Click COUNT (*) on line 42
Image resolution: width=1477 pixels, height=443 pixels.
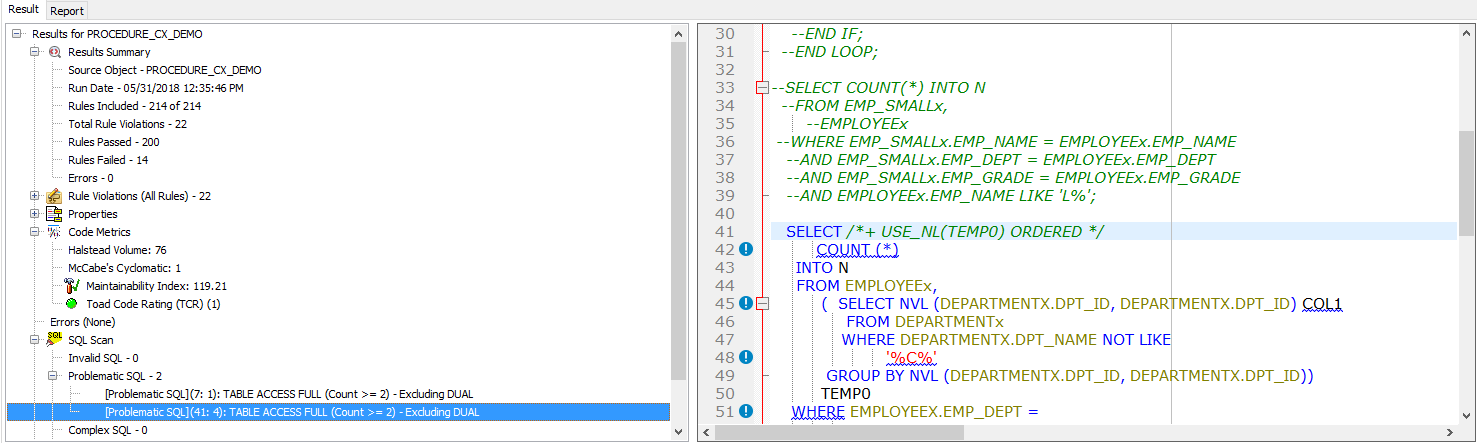pos(858,250)
